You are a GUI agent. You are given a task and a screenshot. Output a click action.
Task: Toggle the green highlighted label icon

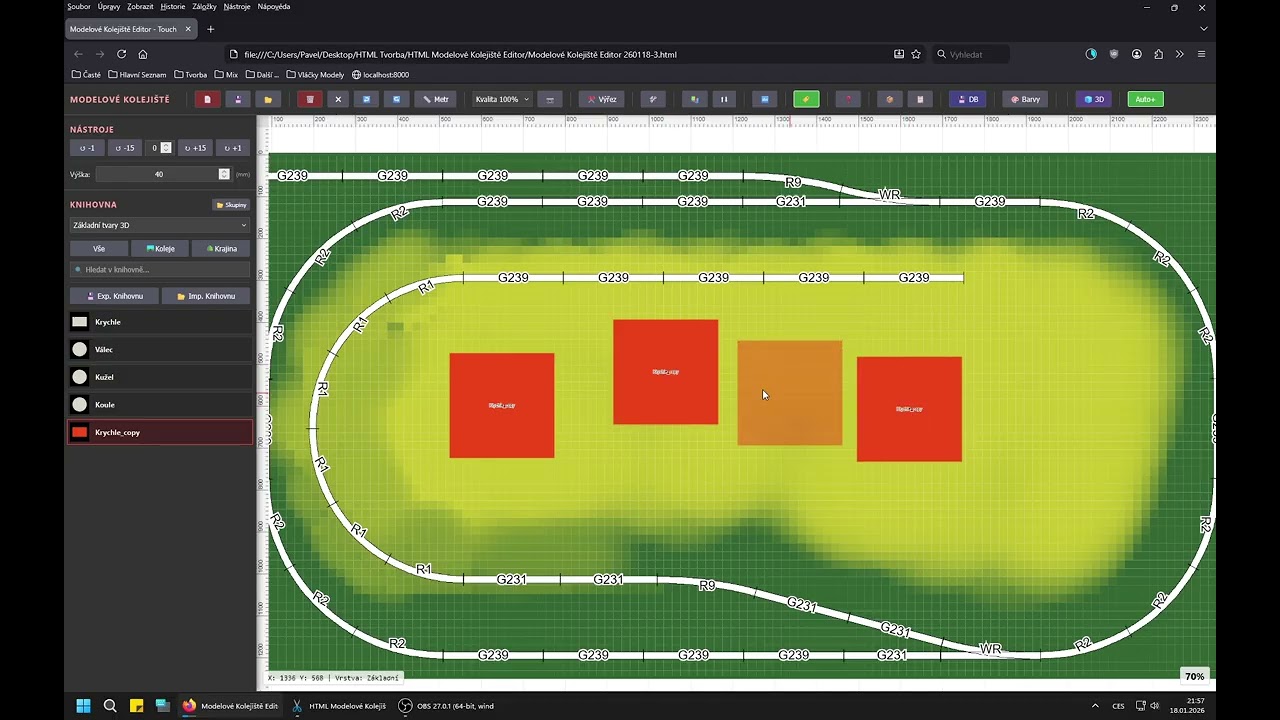pos(806,99)
